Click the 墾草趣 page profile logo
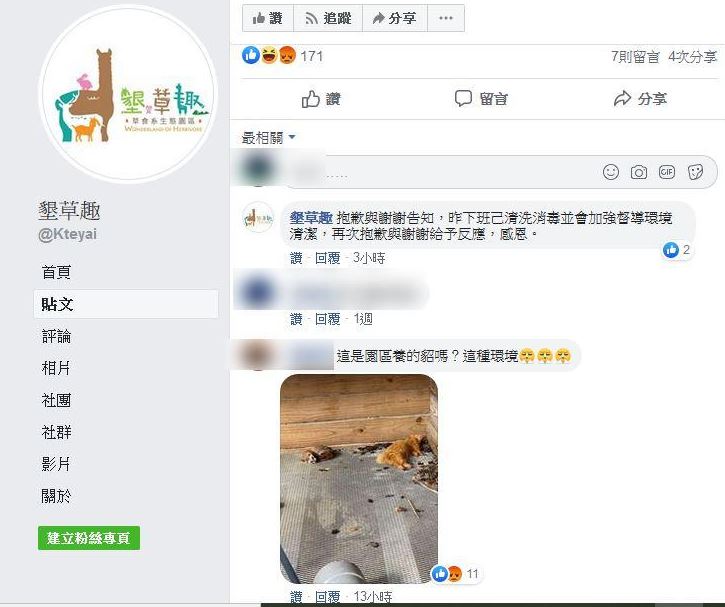Viewport: 725px width, 607px height. click(128, 93)
